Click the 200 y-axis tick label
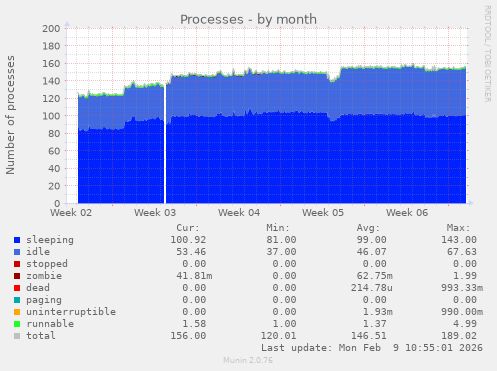 pyautogui.click(x=51, y=29)
